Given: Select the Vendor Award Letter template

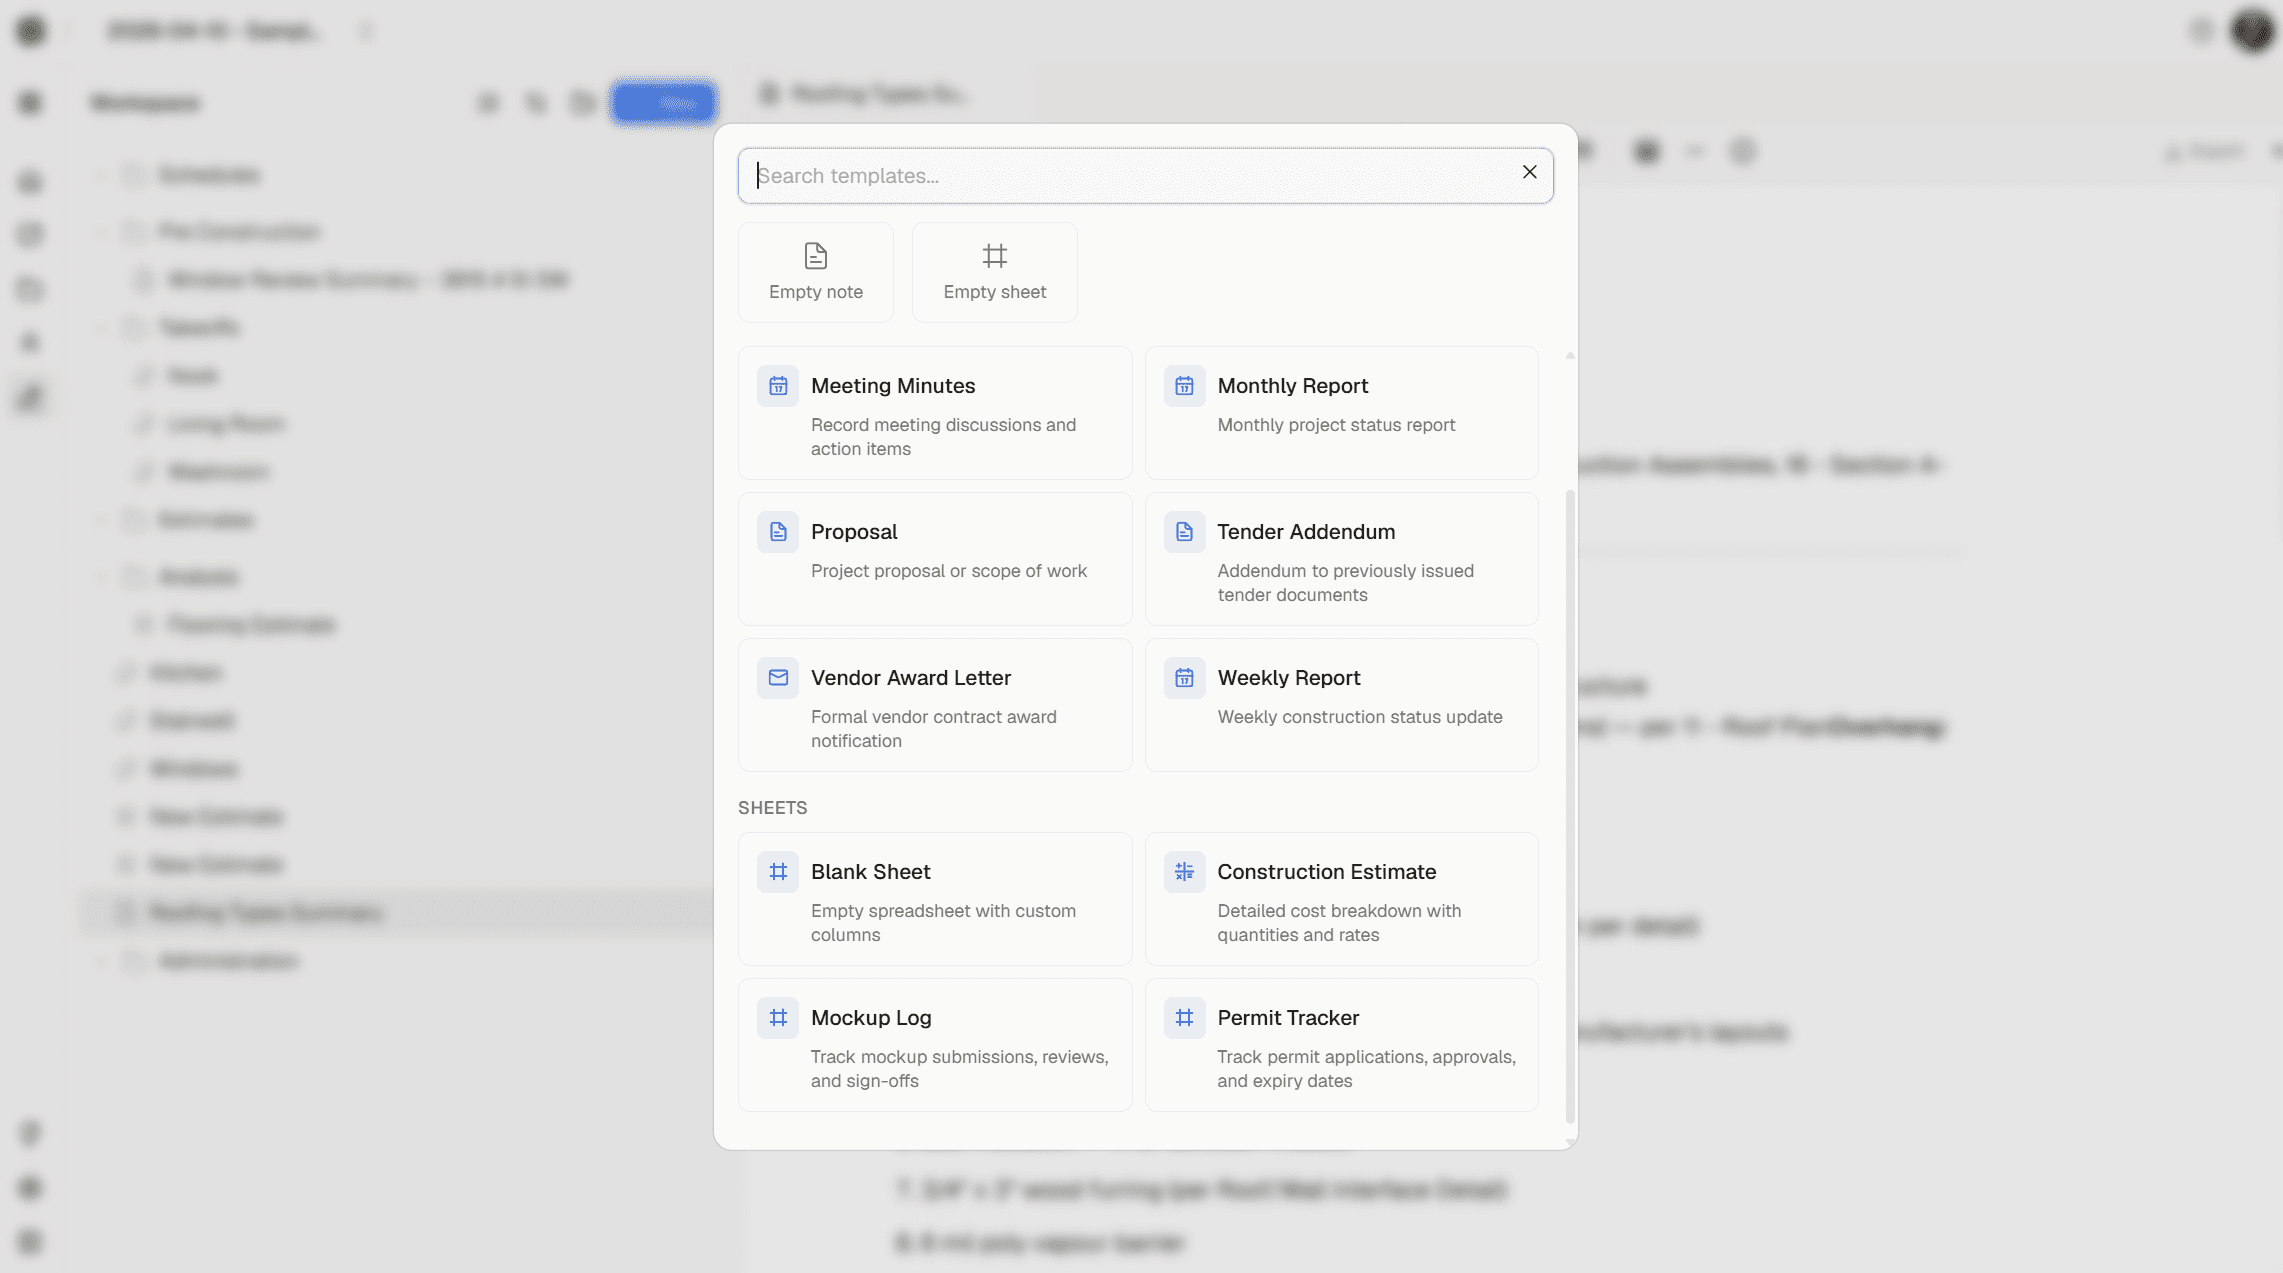Looking at the screenshot, I should (935, 705).
